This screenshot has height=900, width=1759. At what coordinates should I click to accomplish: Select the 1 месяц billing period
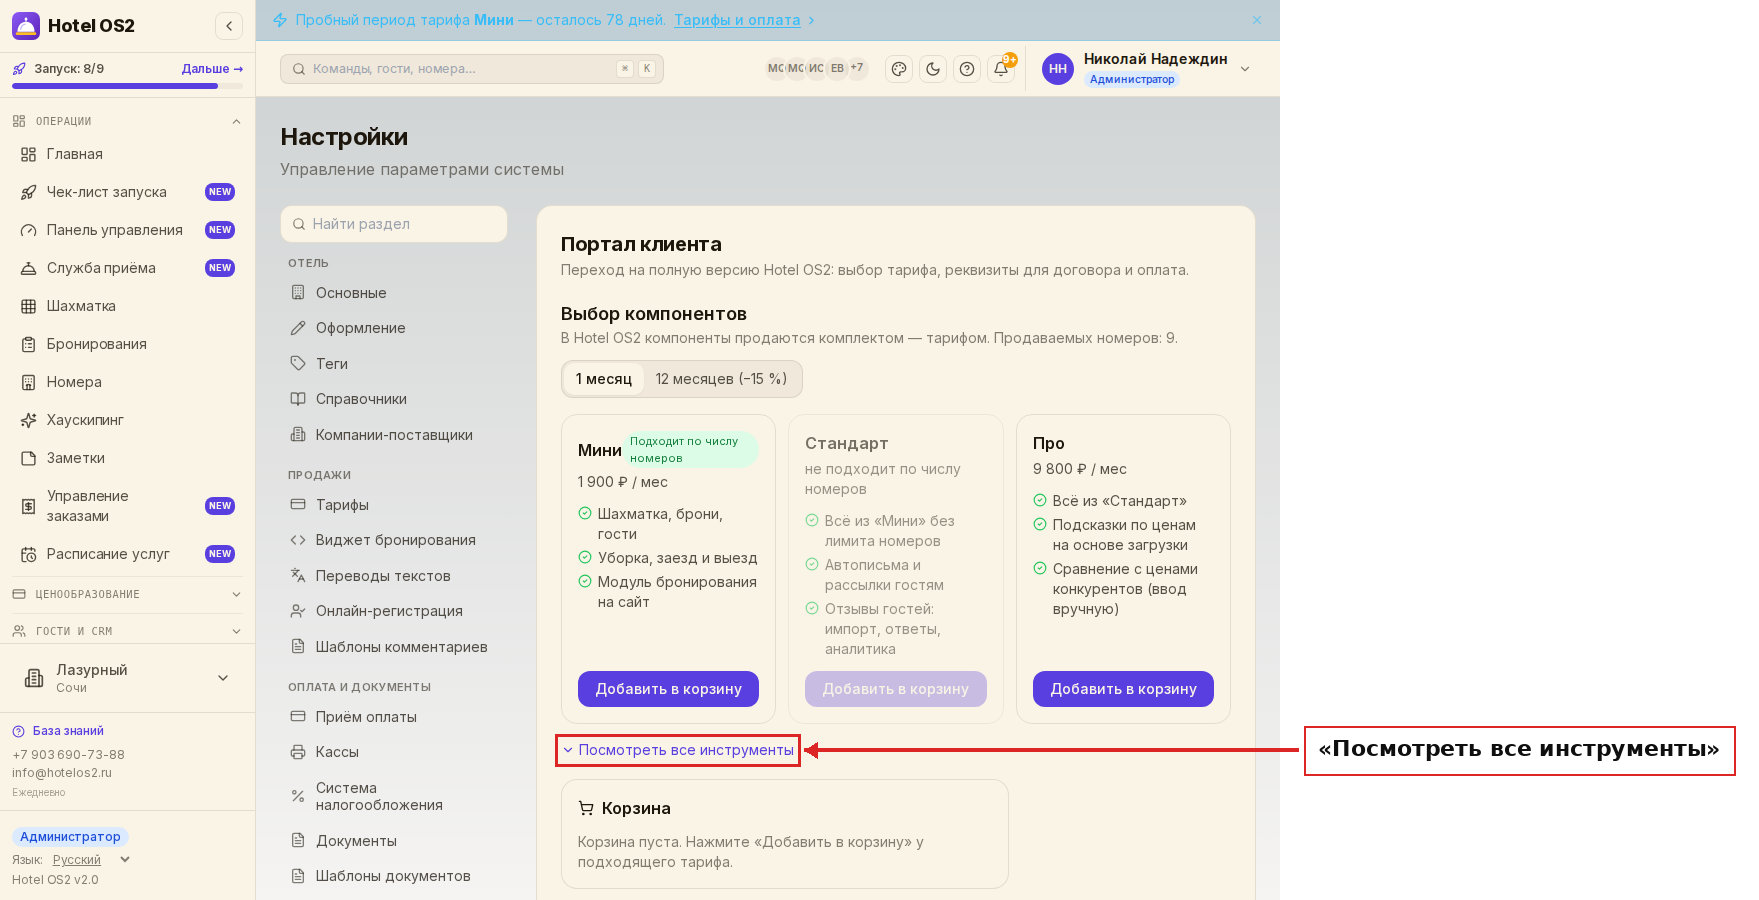point(604,379)
